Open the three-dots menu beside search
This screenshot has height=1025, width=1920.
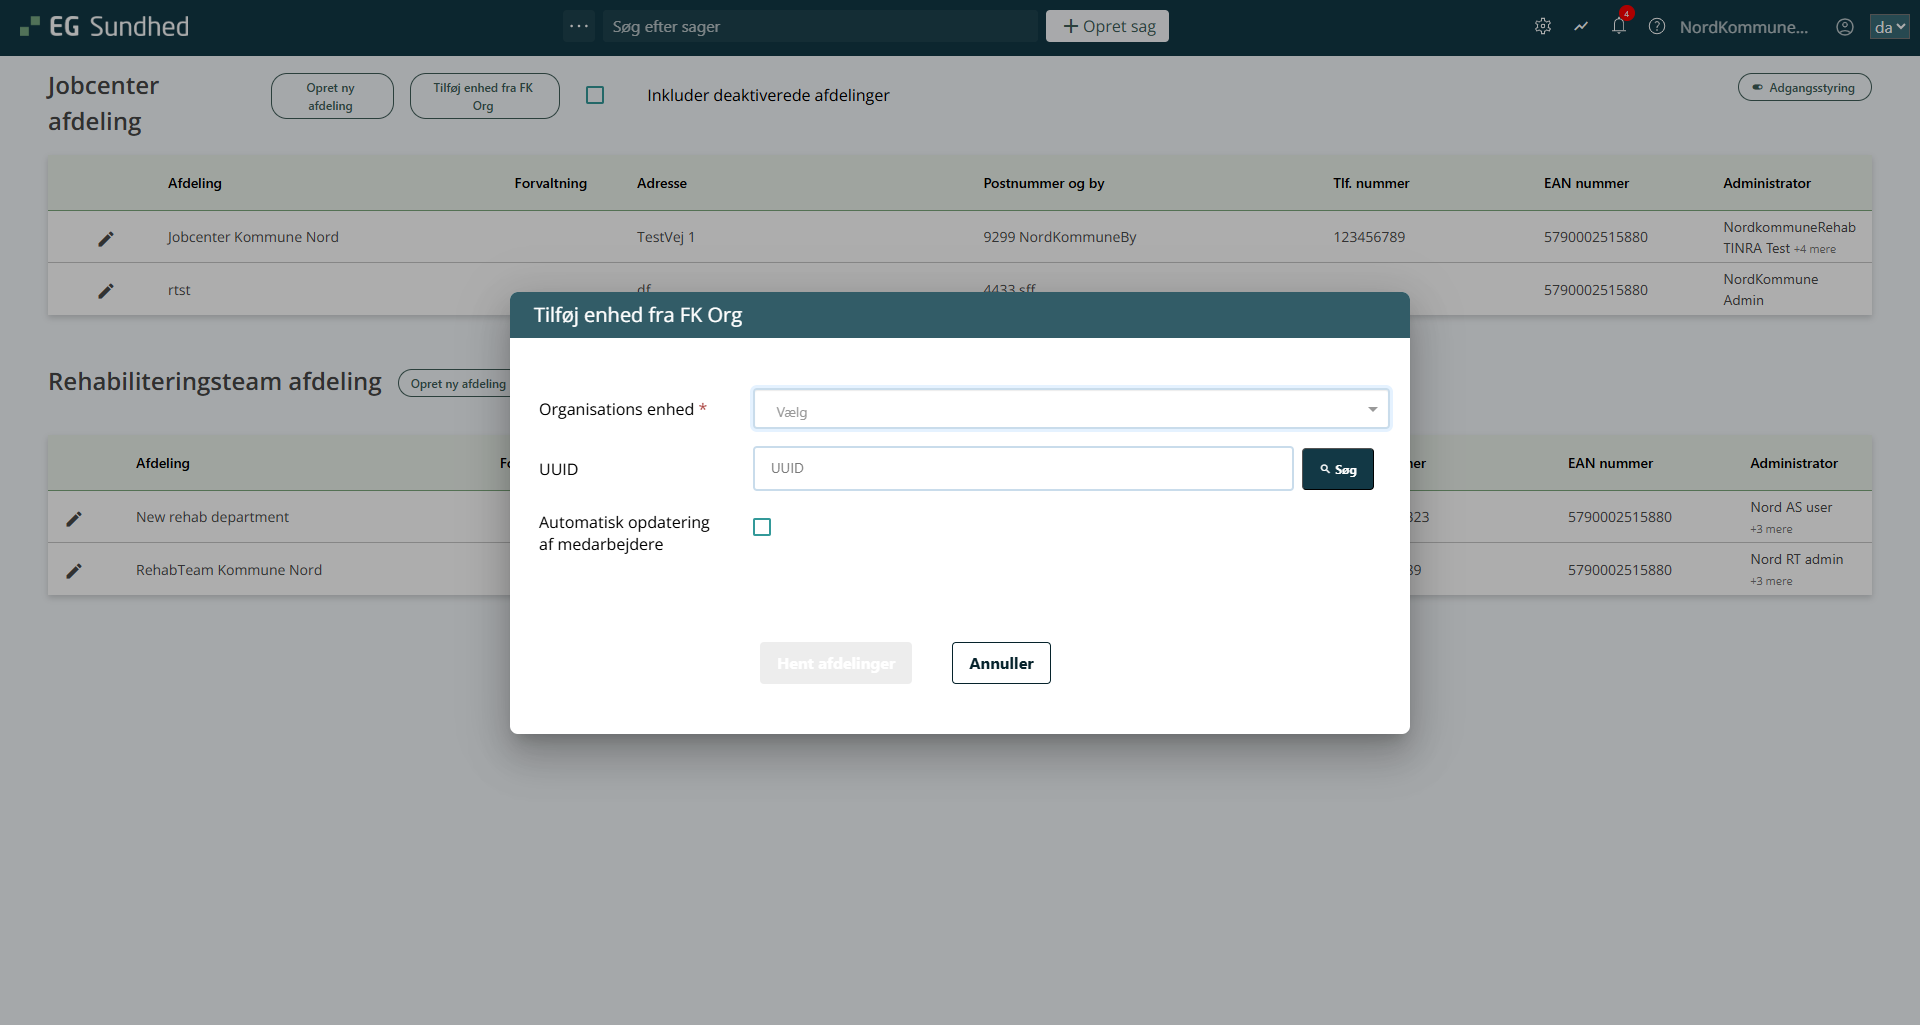(579, 26)
